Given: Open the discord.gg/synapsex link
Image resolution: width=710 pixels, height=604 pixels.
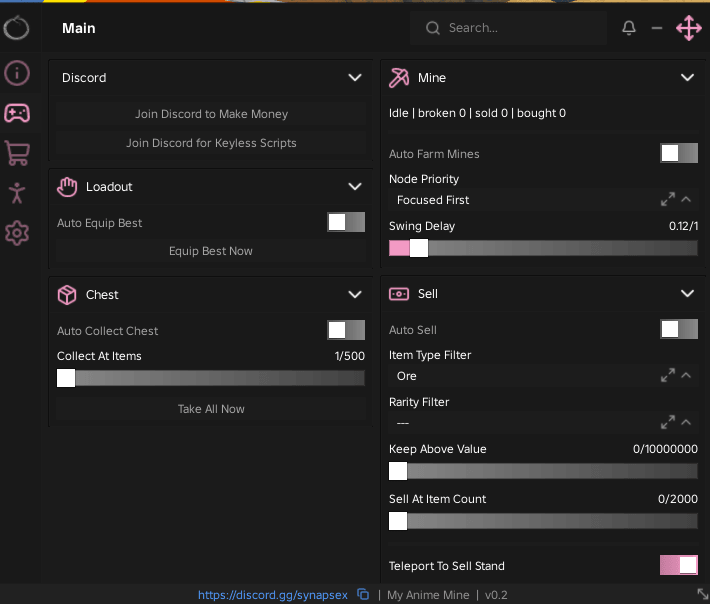Looking at the screenshot, I should [x=273, y=594].
